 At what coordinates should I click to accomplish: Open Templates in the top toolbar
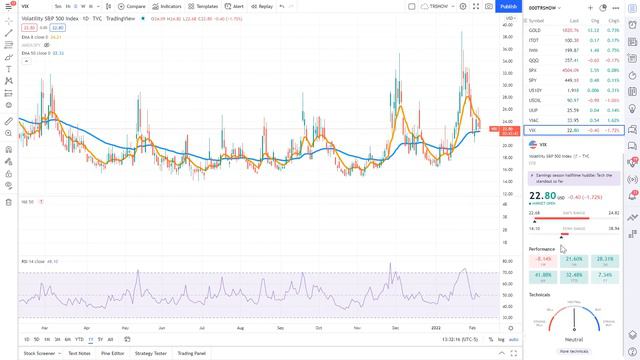pos(203,7)
